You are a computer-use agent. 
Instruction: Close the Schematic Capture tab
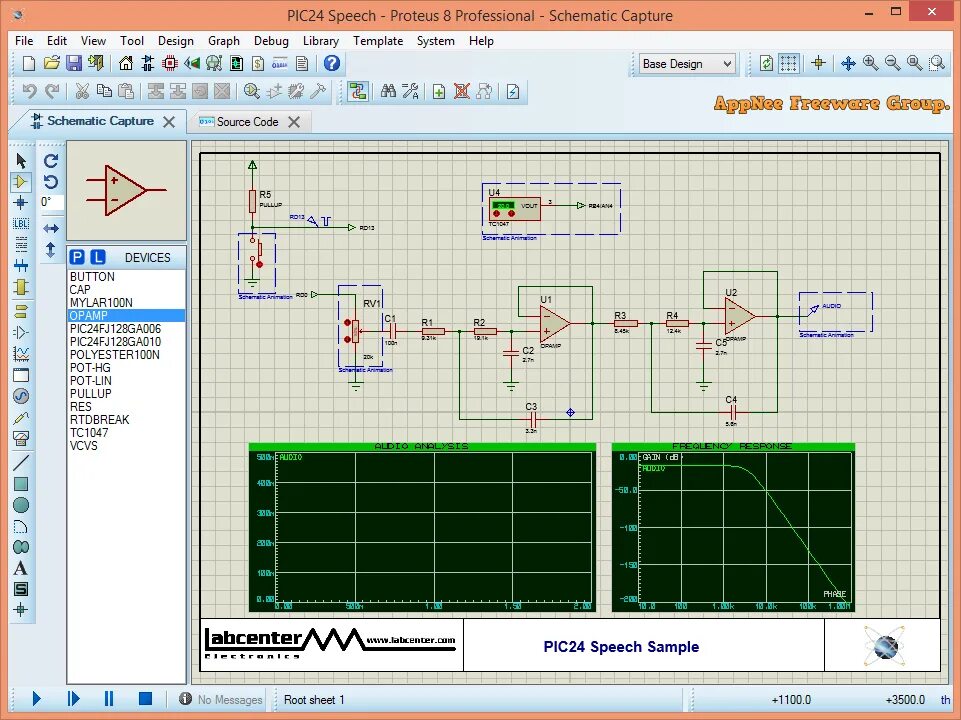click(x=169, y=122)
